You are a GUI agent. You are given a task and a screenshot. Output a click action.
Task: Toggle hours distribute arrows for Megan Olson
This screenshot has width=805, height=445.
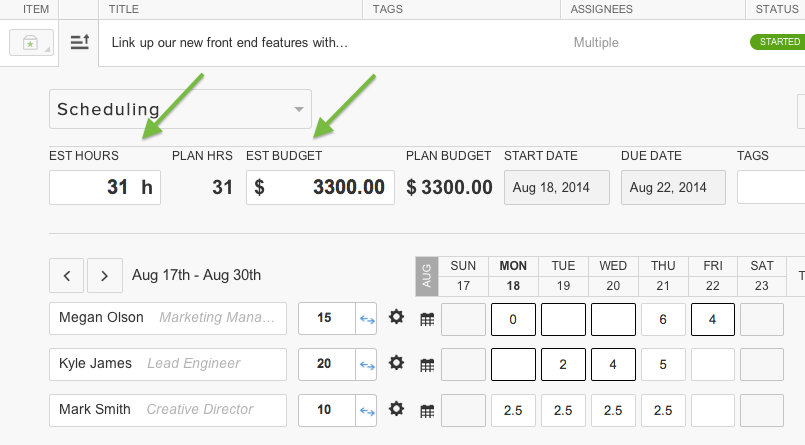(366, 319)
